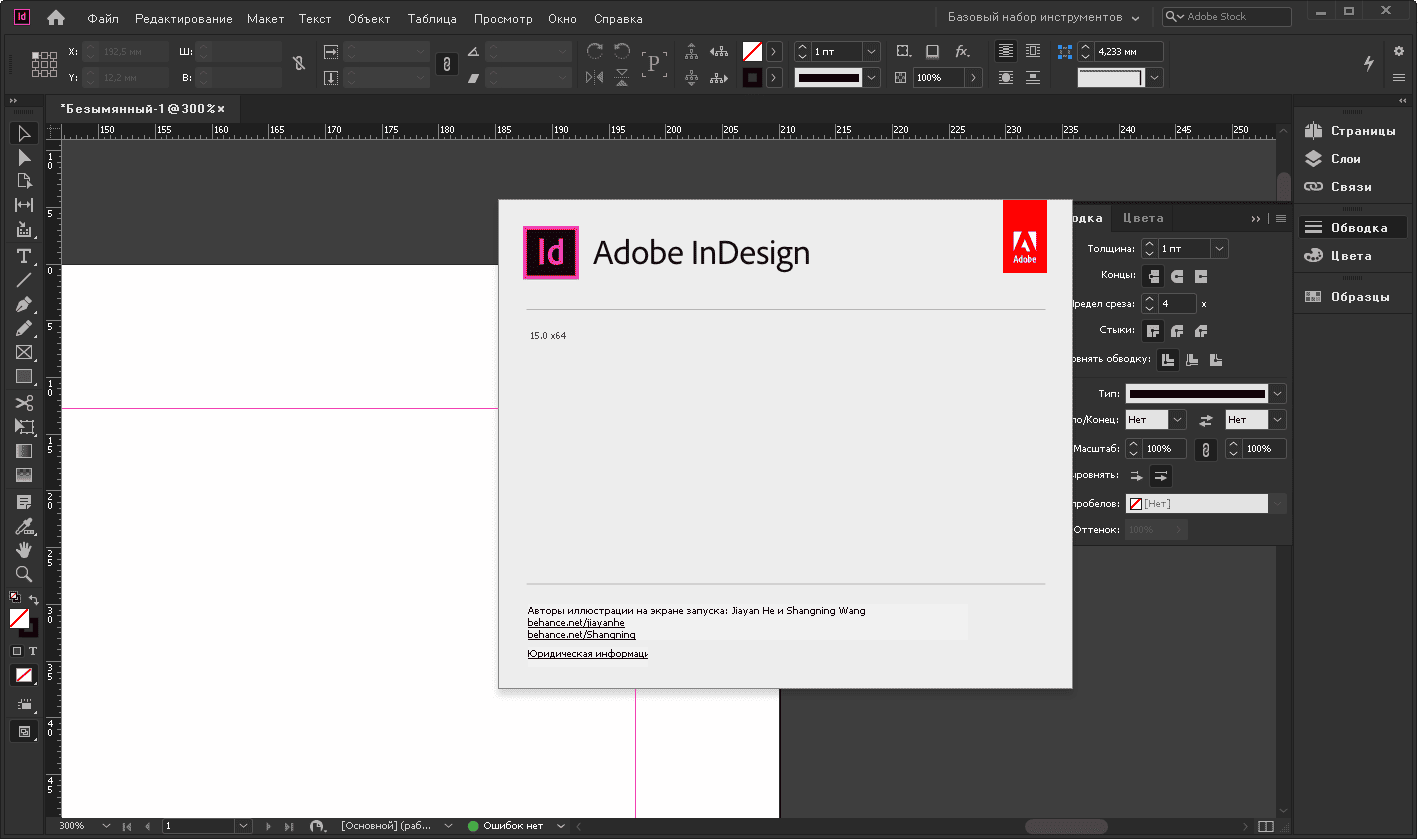Select the Hand tool
The height and width of the screenshot is (840, 1418).
click(x=24, y=550)
